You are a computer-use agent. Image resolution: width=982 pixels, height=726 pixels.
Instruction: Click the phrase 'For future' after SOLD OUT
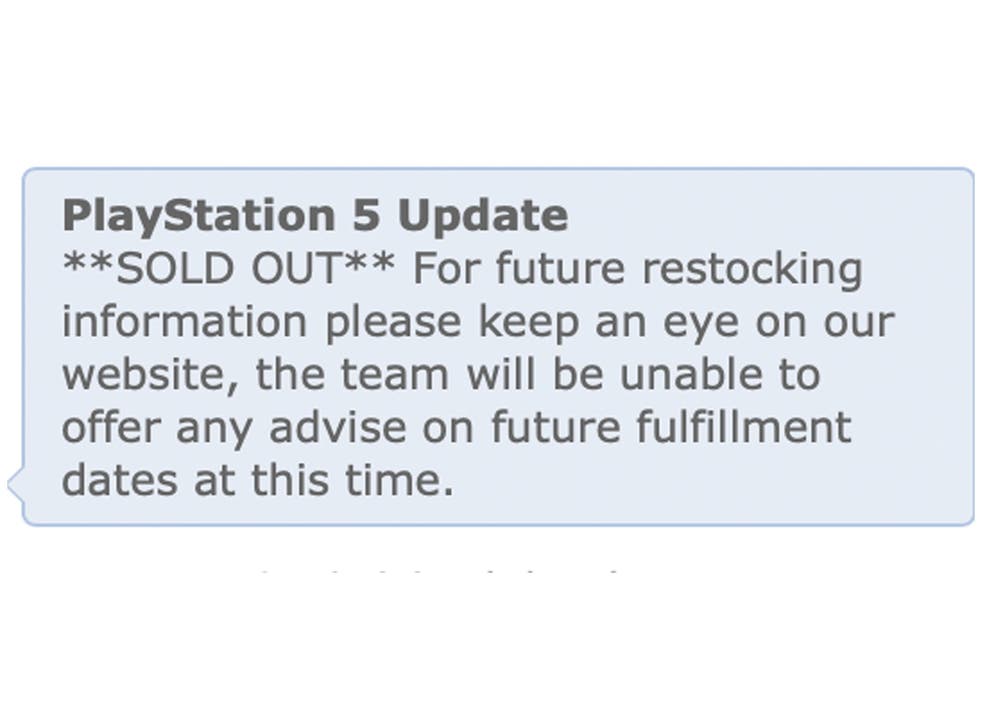519,268
